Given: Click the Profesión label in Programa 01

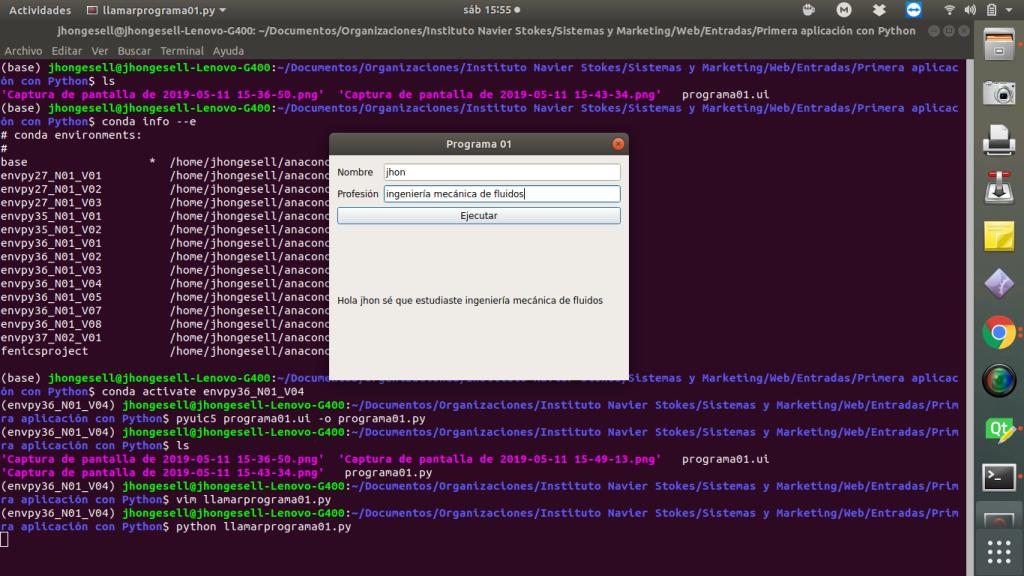Looking at the screenshot, I should tap(358, 194).
